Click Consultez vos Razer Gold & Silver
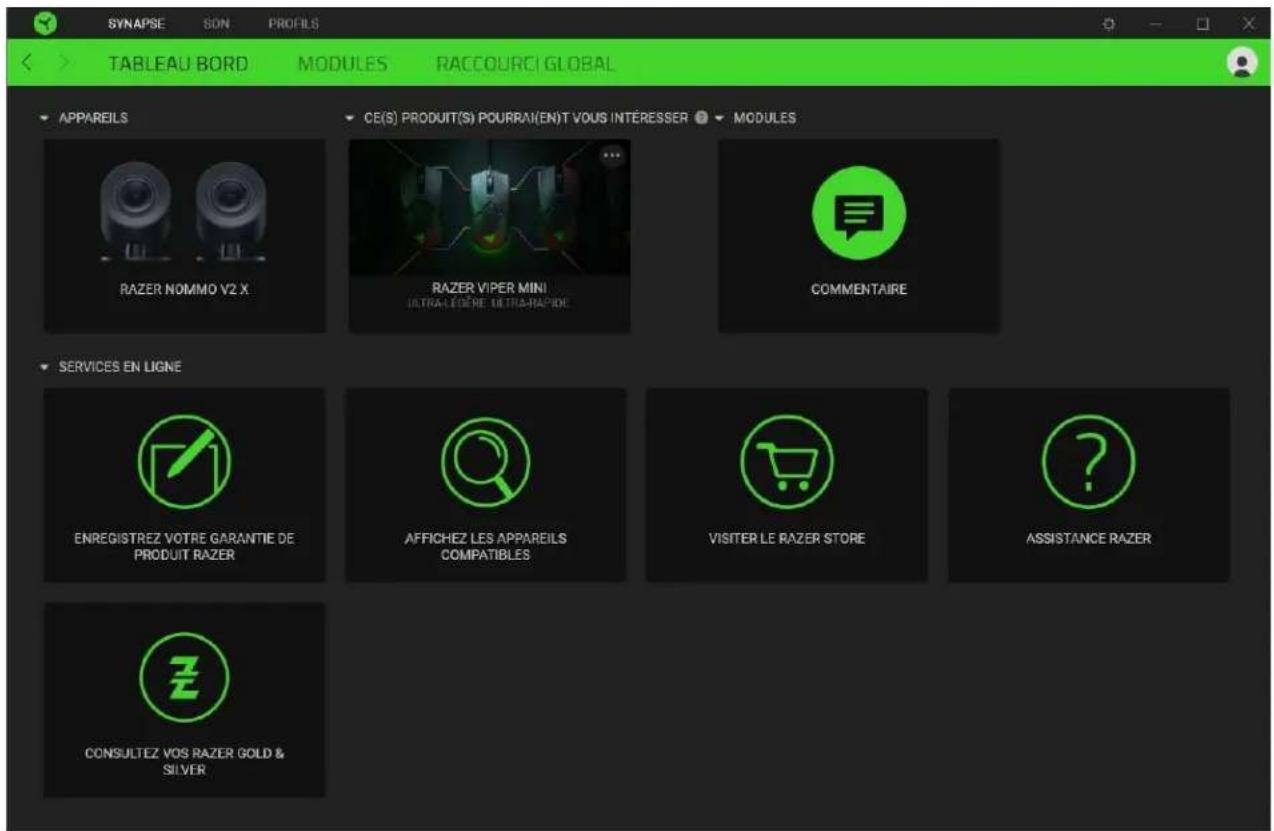1274x831 pixels. 184,761
